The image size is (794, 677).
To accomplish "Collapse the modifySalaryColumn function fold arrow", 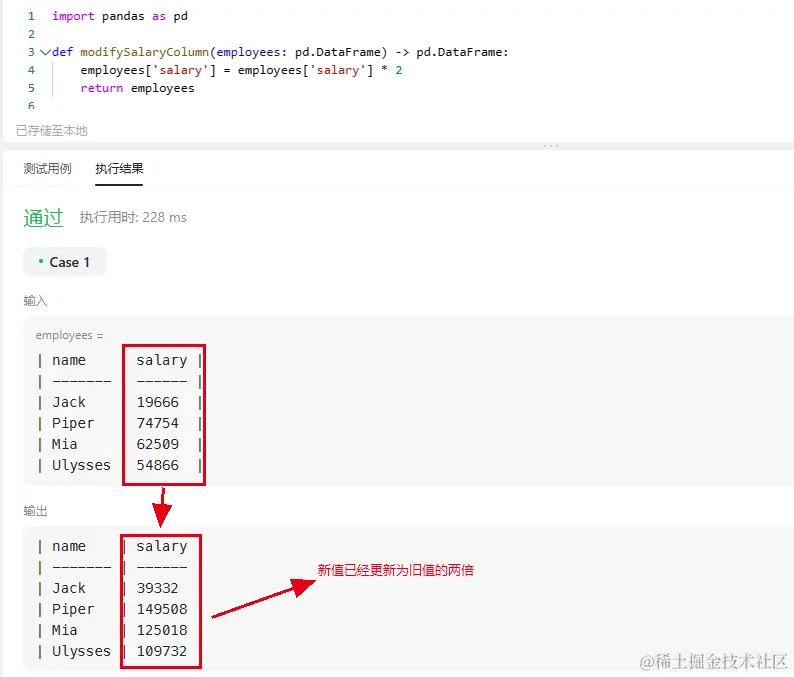I will click(45, 52).
